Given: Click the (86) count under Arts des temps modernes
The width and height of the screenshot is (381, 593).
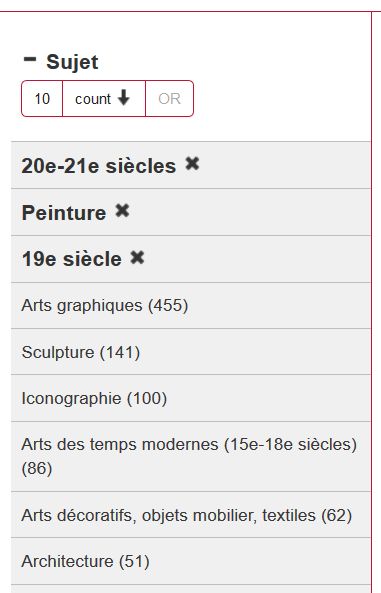Looking at the screenshot, I should tap(37, 469).
